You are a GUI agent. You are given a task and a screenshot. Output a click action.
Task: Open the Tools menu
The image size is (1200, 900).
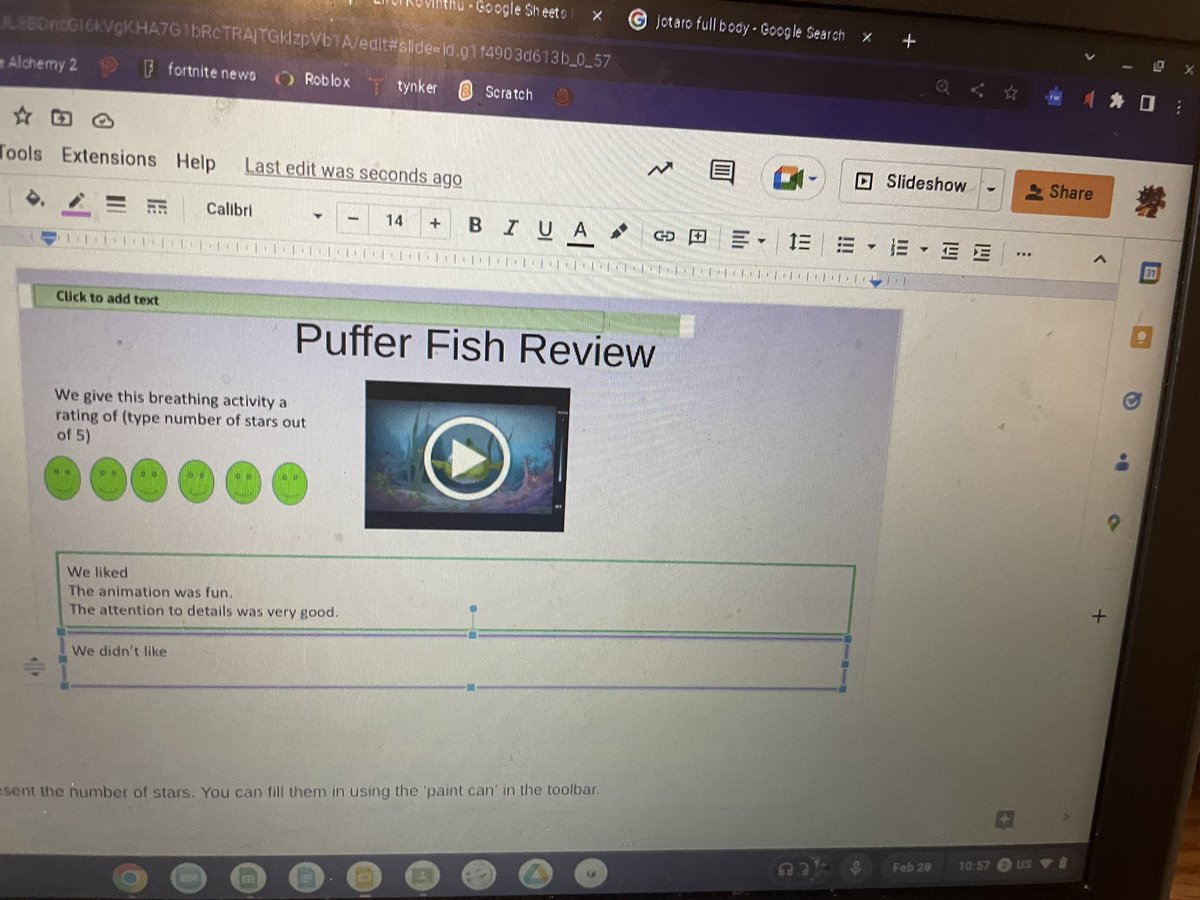point(20,153)
